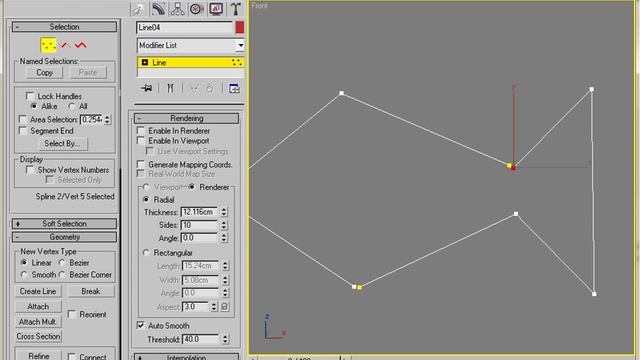This screenshot has height=360, width=640.
Task: Click the Break button
Action: click(x=91, y=291)
